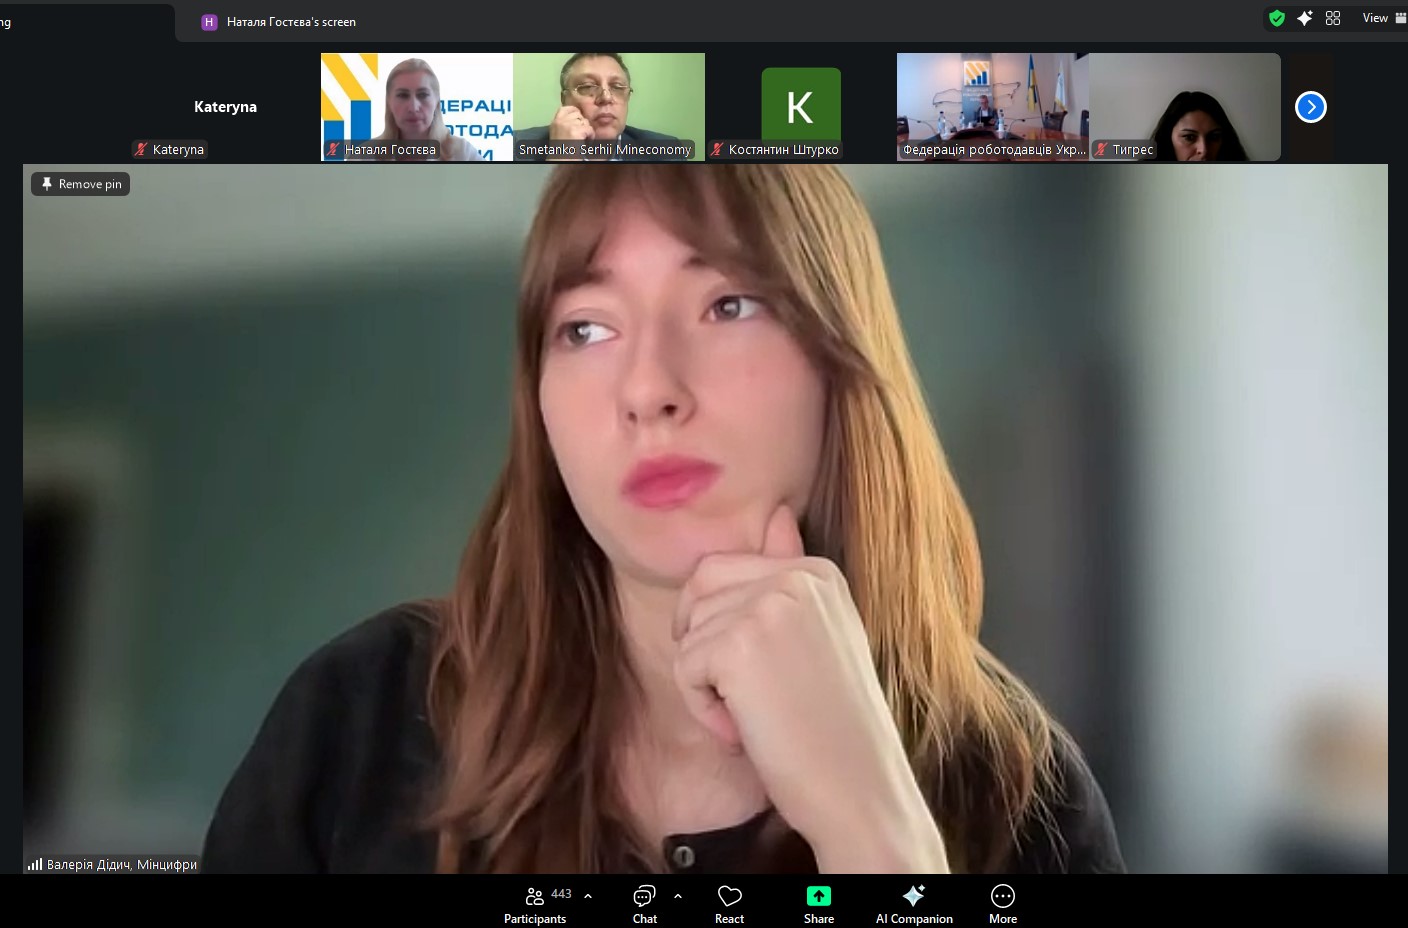Open the Chat panel
Viewport: 1408px width, 928px height.
[x=645, y=904]
